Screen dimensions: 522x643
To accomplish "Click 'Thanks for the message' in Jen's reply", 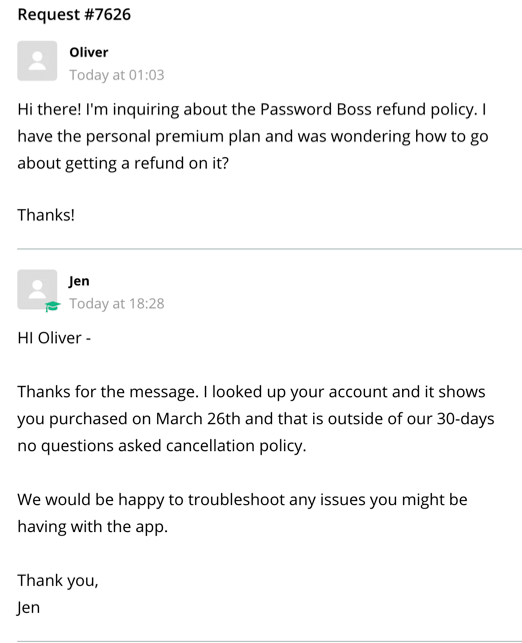I will (107, 392).
